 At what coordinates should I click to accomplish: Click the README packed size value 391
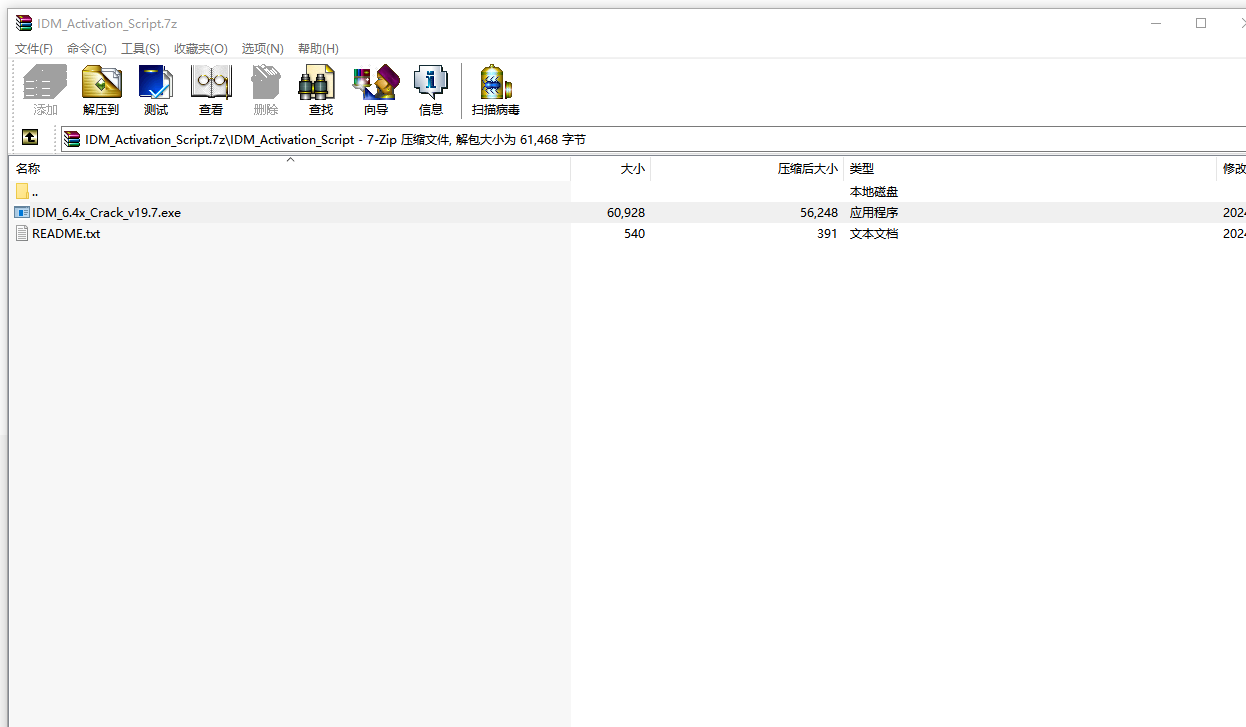(x=827, y=234)
